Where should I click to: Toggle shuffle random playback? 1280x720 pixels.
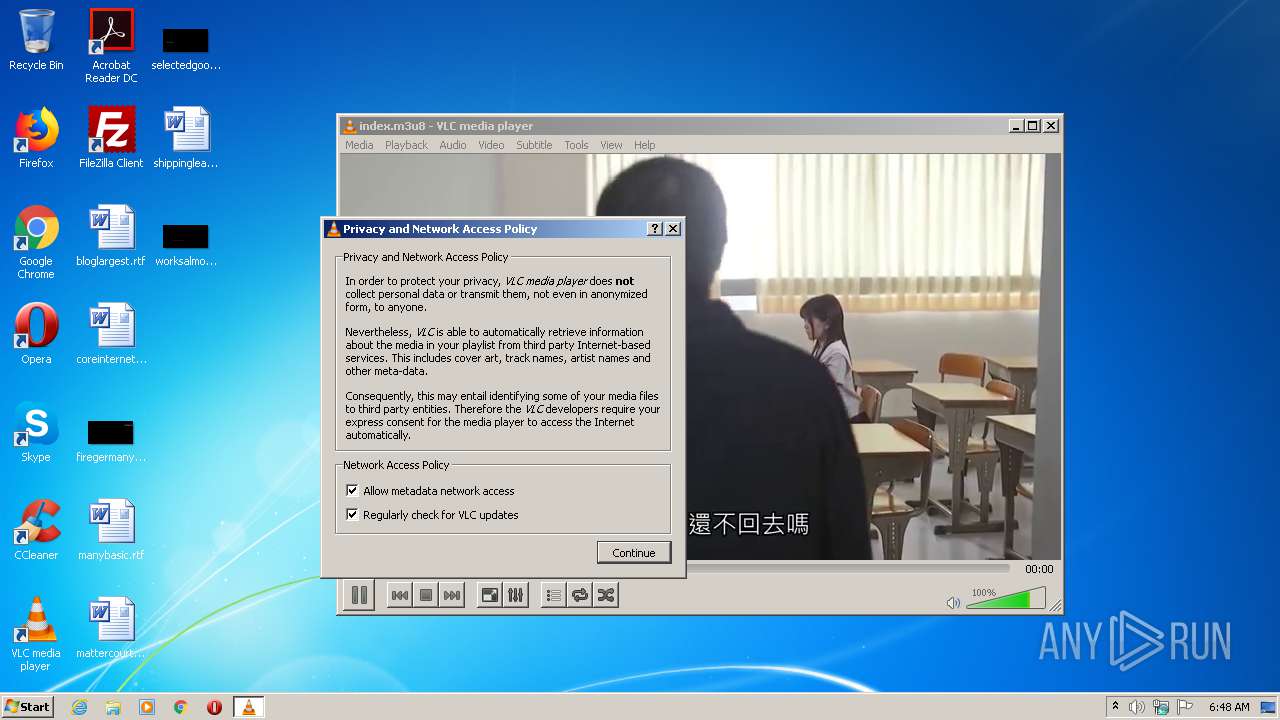point(605,595)
